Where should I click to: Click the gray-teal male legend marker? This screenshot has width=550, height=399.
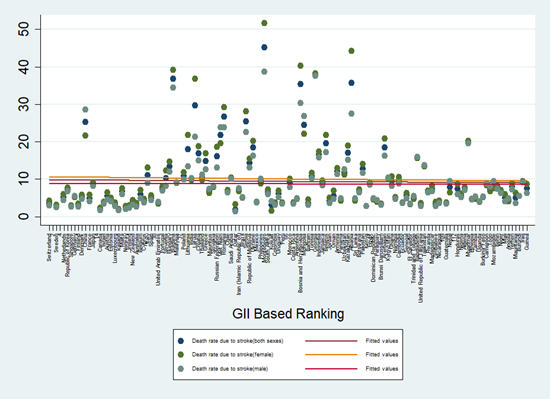181,368
